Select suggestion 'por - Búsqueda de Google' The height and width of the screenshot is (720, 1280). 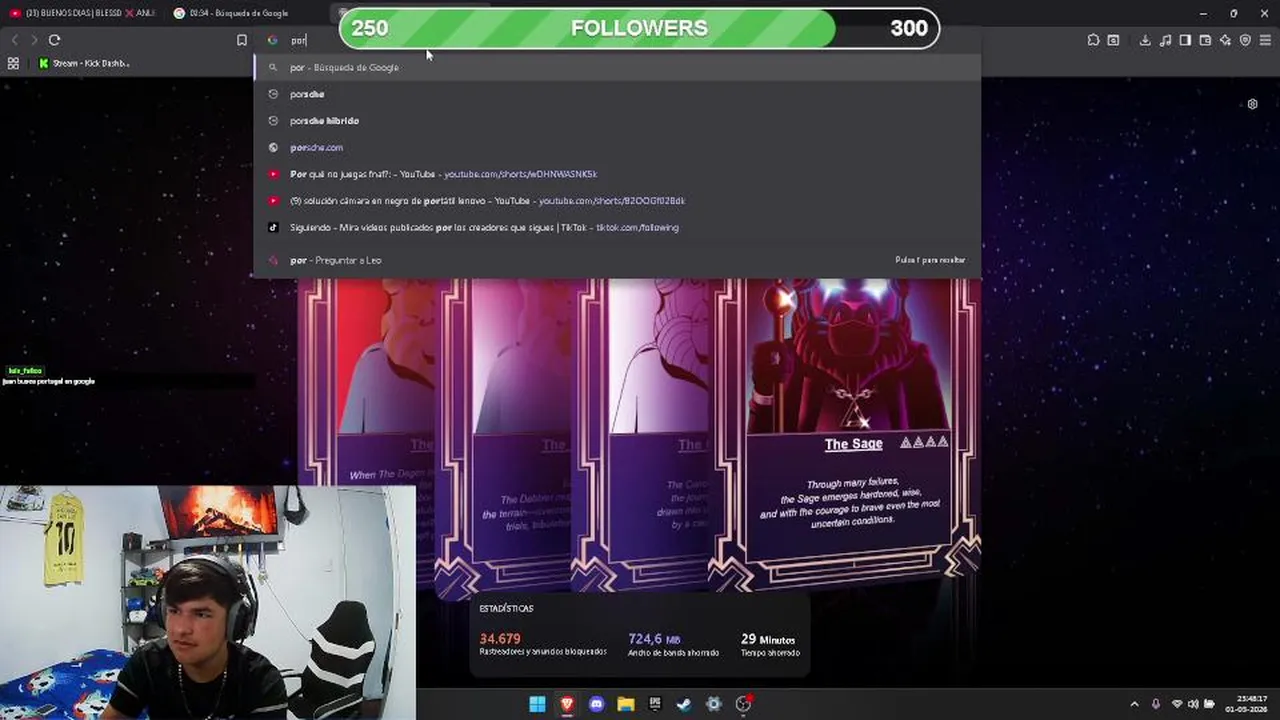[617, 67]
